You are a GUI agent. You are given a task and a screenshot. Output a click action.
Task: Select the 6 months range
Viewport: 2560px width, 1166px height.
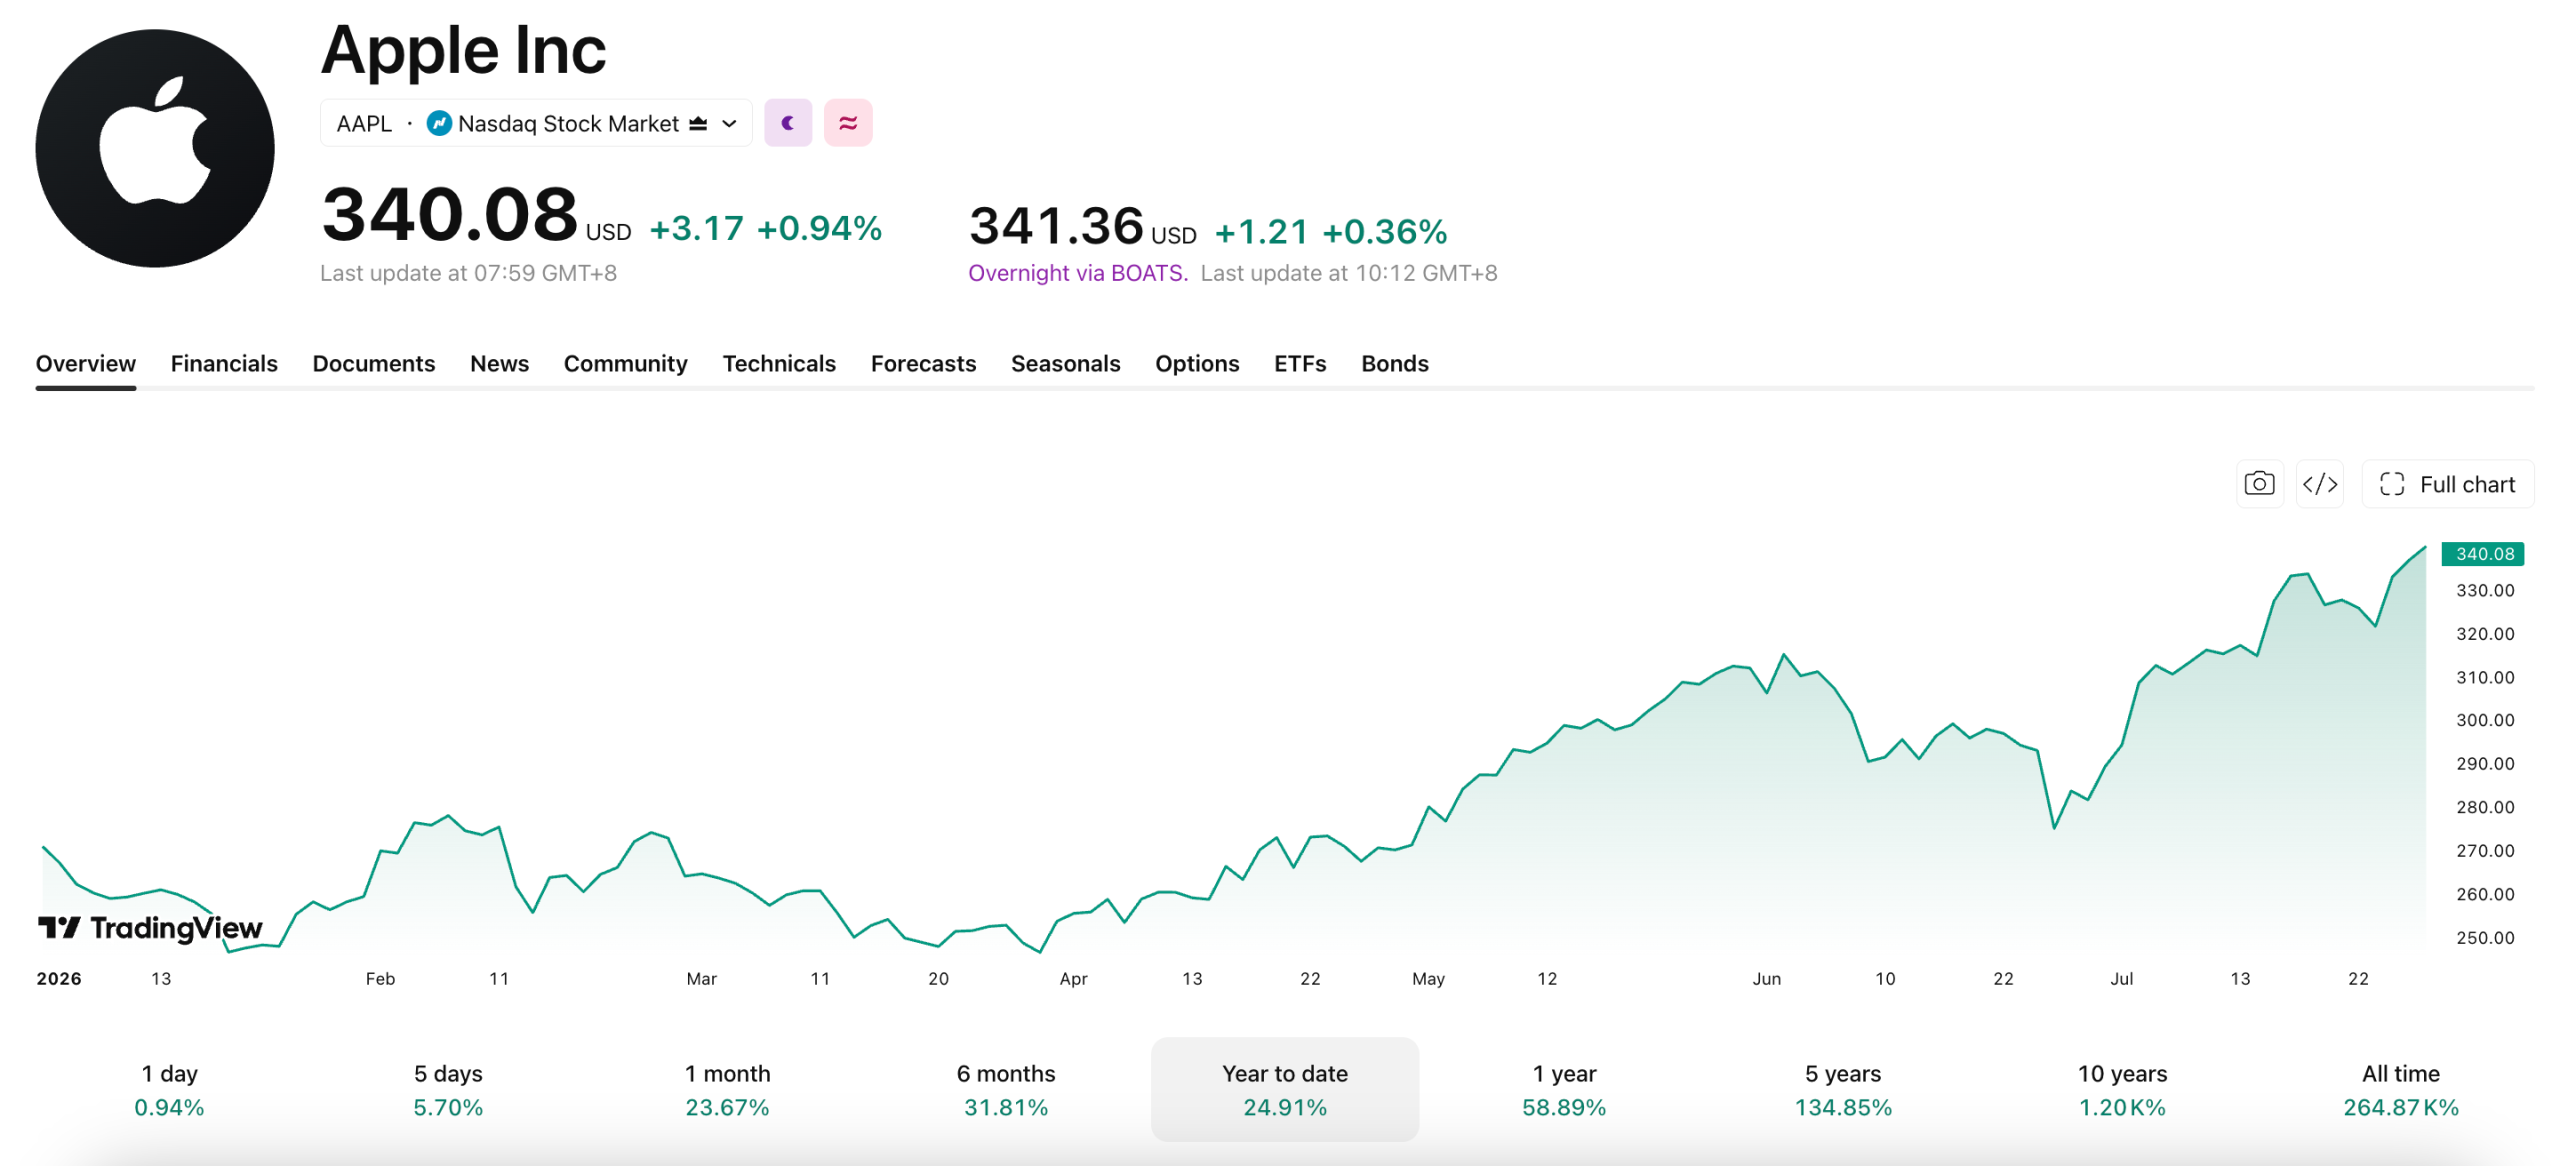click(x=1006, y=1089)
